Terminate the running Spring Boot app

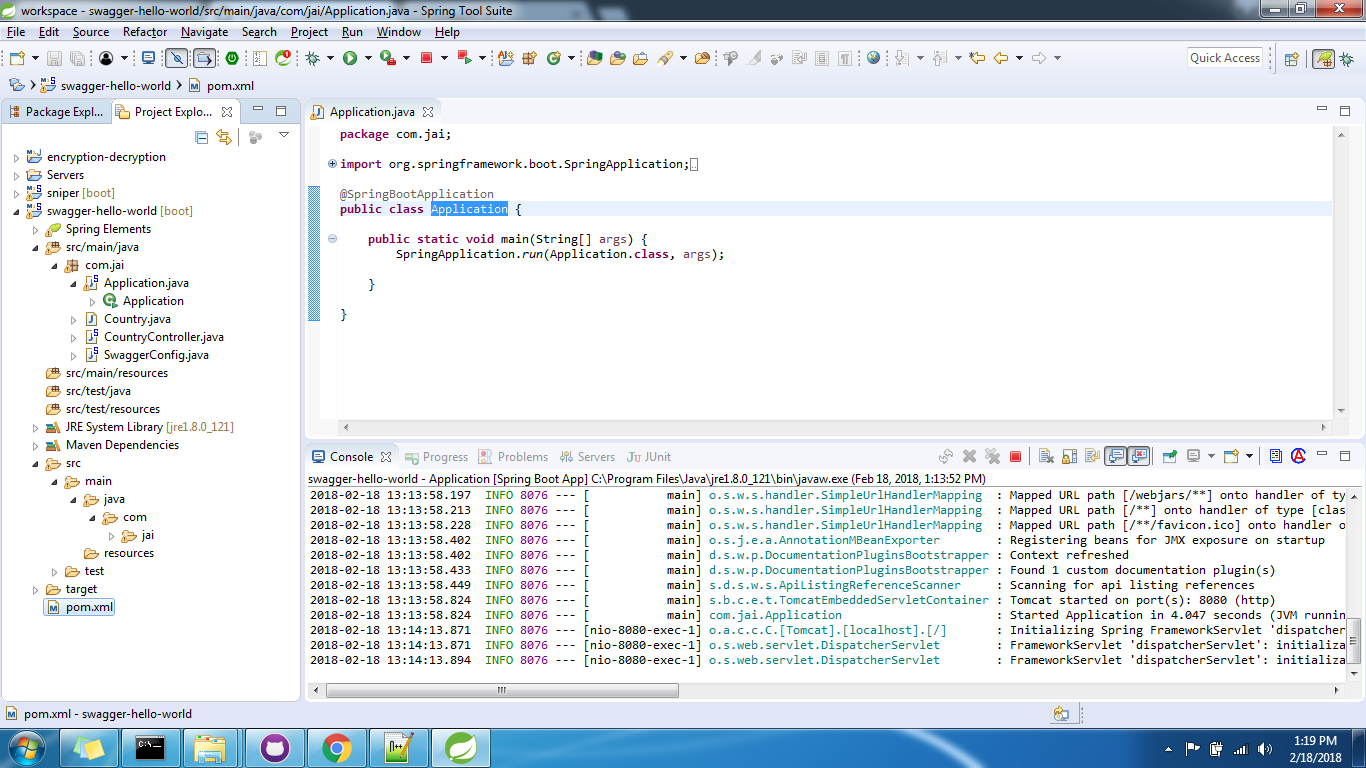(x=1015, y=457)
